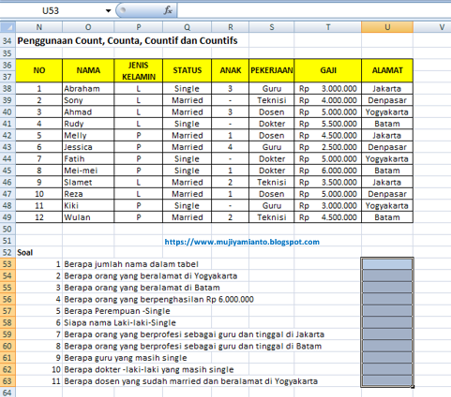This screenshot has height=397, width=451.
Task: Select the cell with name Slamet
Action: [x=88, y=182]
